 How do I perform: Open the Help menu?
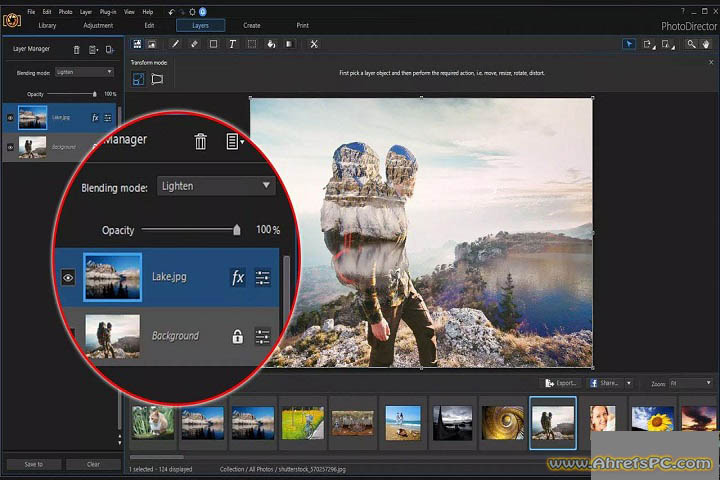click(147, 12)
